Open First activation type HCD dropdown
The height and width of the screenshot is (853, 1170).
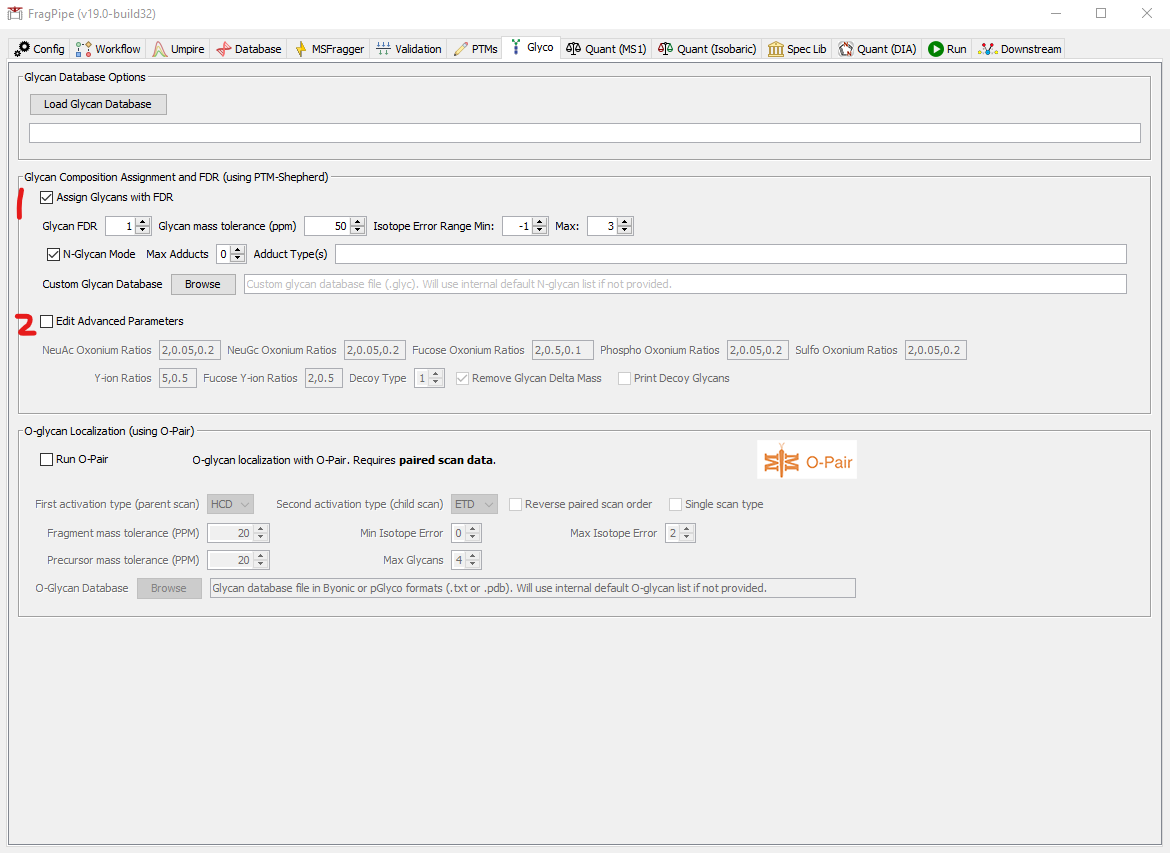coord(231,504)
